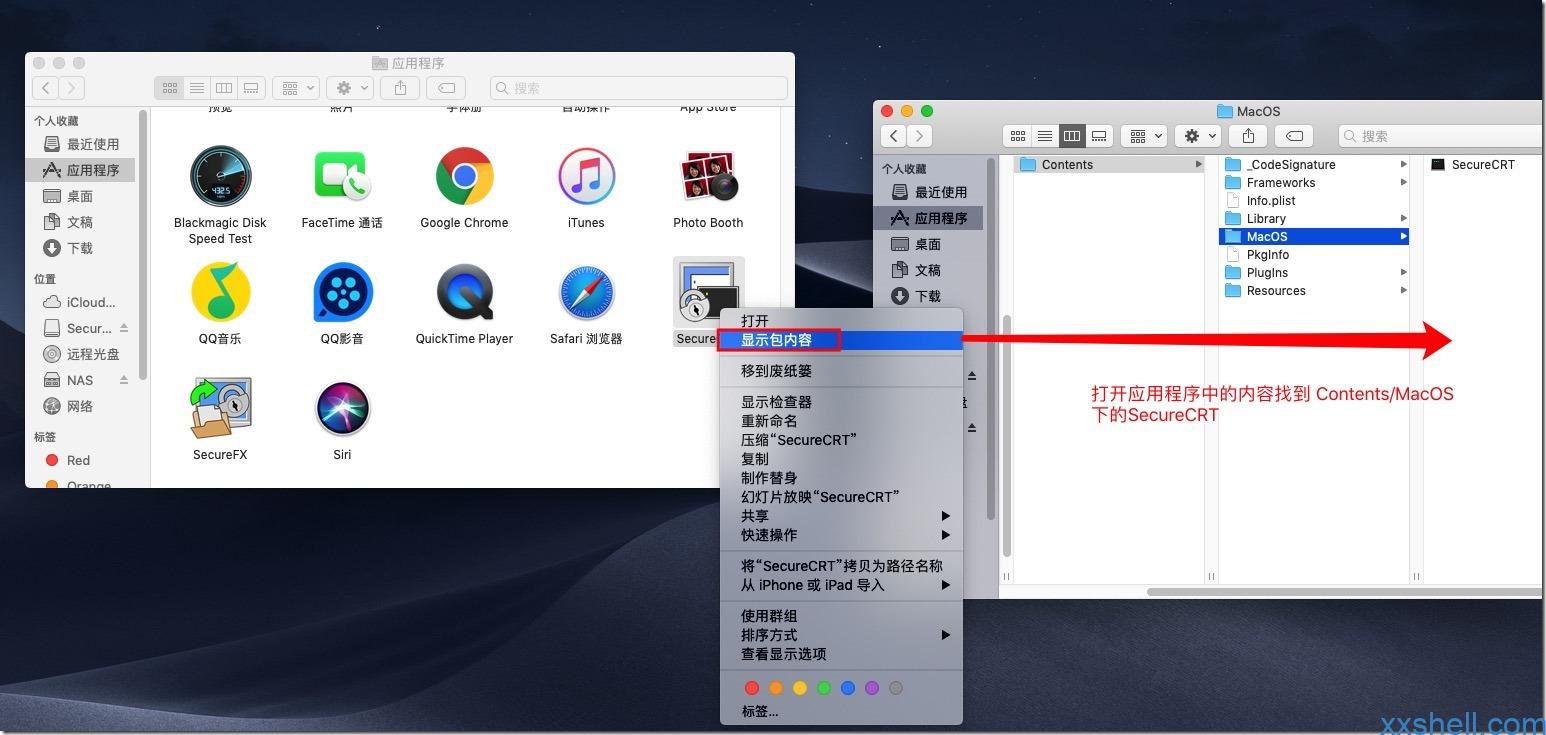Go forward in 应用程序 window
Viewport: 1546px width, 735px height.
coord(72,88)
